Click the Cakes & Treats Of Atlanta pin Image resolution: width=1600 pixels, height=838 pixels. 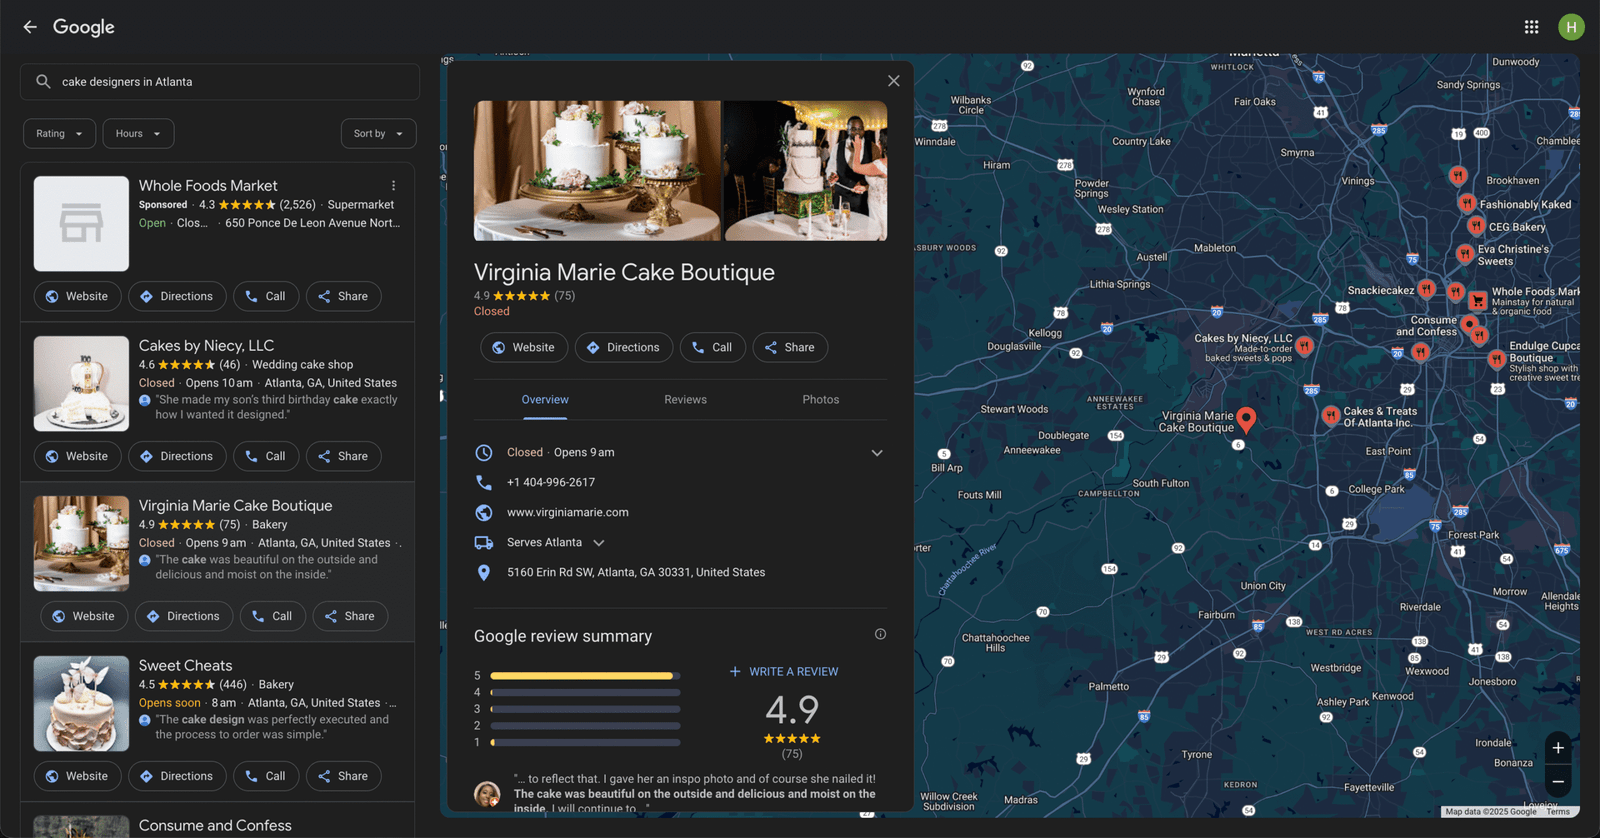1331,415
